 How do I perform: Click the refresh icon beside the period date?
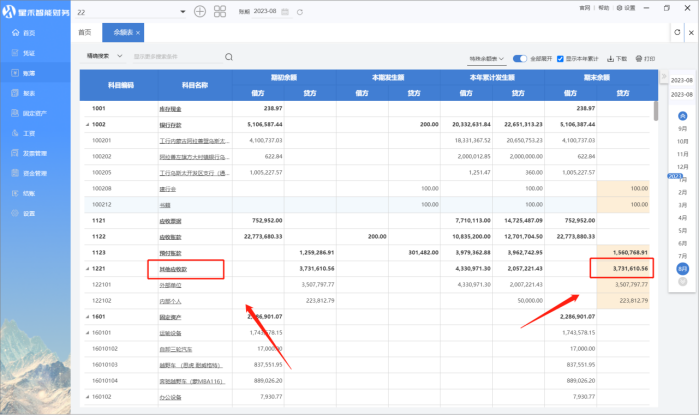299,11
